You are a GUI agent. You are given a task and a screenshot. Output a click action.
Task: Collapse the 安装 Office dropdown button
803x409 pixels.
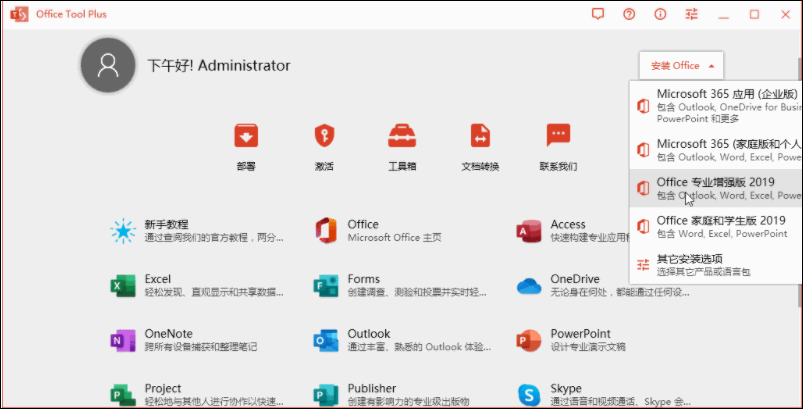(x=681, y=66)
